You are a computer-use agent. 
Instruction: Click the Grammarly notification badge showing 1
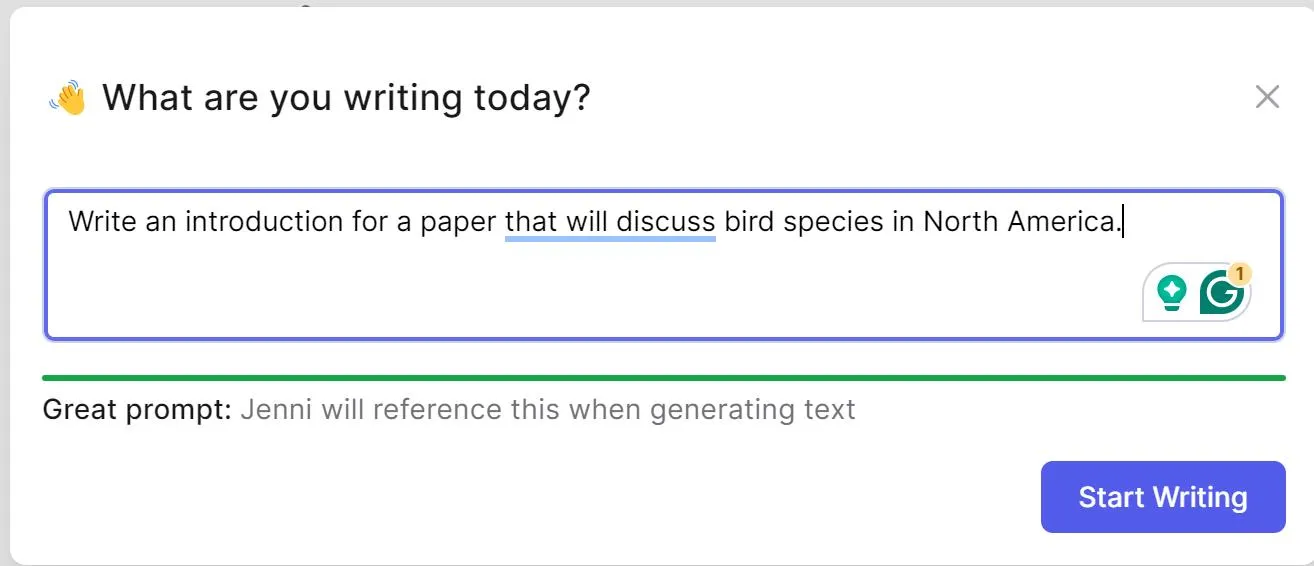point(1240,273)
